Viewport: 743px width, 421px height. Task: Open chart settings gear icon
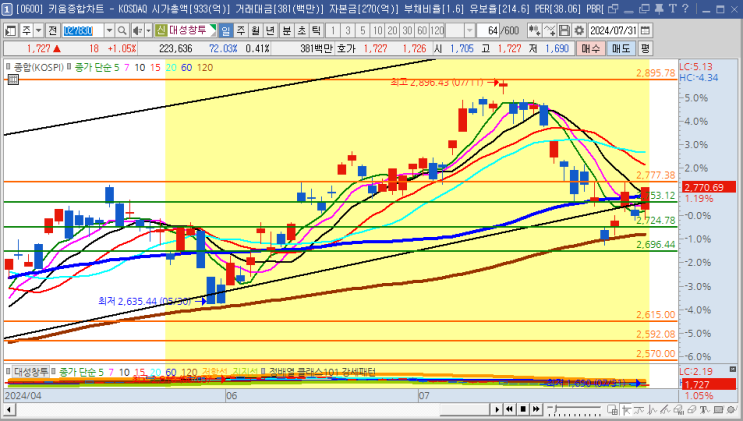click(579, 30)
